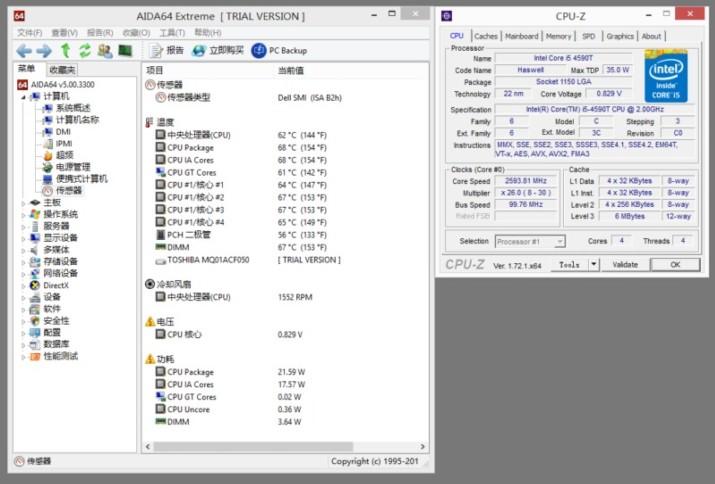Click the horizontal scrollbar left arrow
Screen dimensions: 715x484
(148, 447)
